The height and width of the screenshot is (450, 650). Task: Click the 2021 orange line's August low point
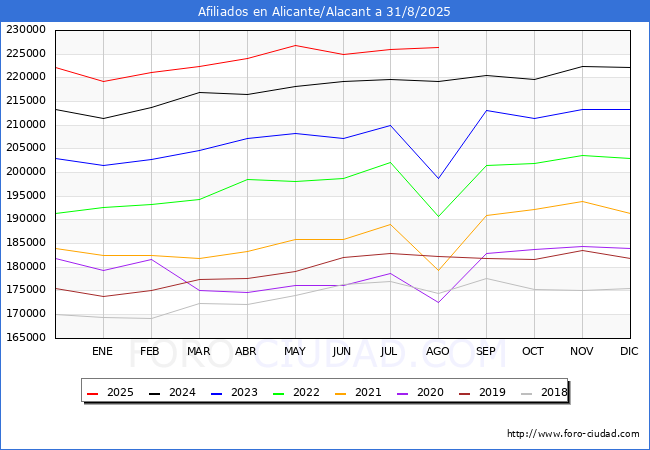pos(438,271)
